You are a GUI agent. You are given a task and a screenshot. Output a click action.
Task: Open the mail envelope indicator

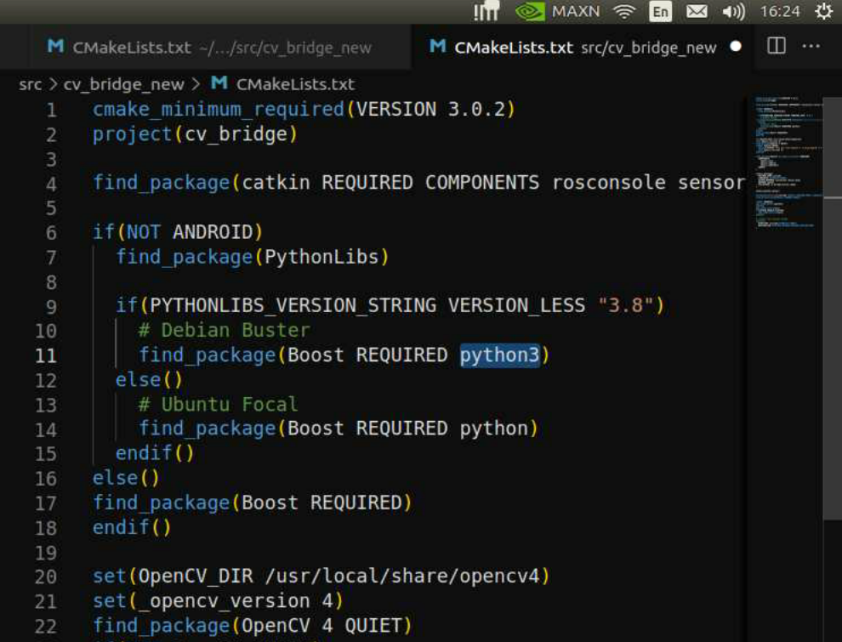[x=696, y=11]
